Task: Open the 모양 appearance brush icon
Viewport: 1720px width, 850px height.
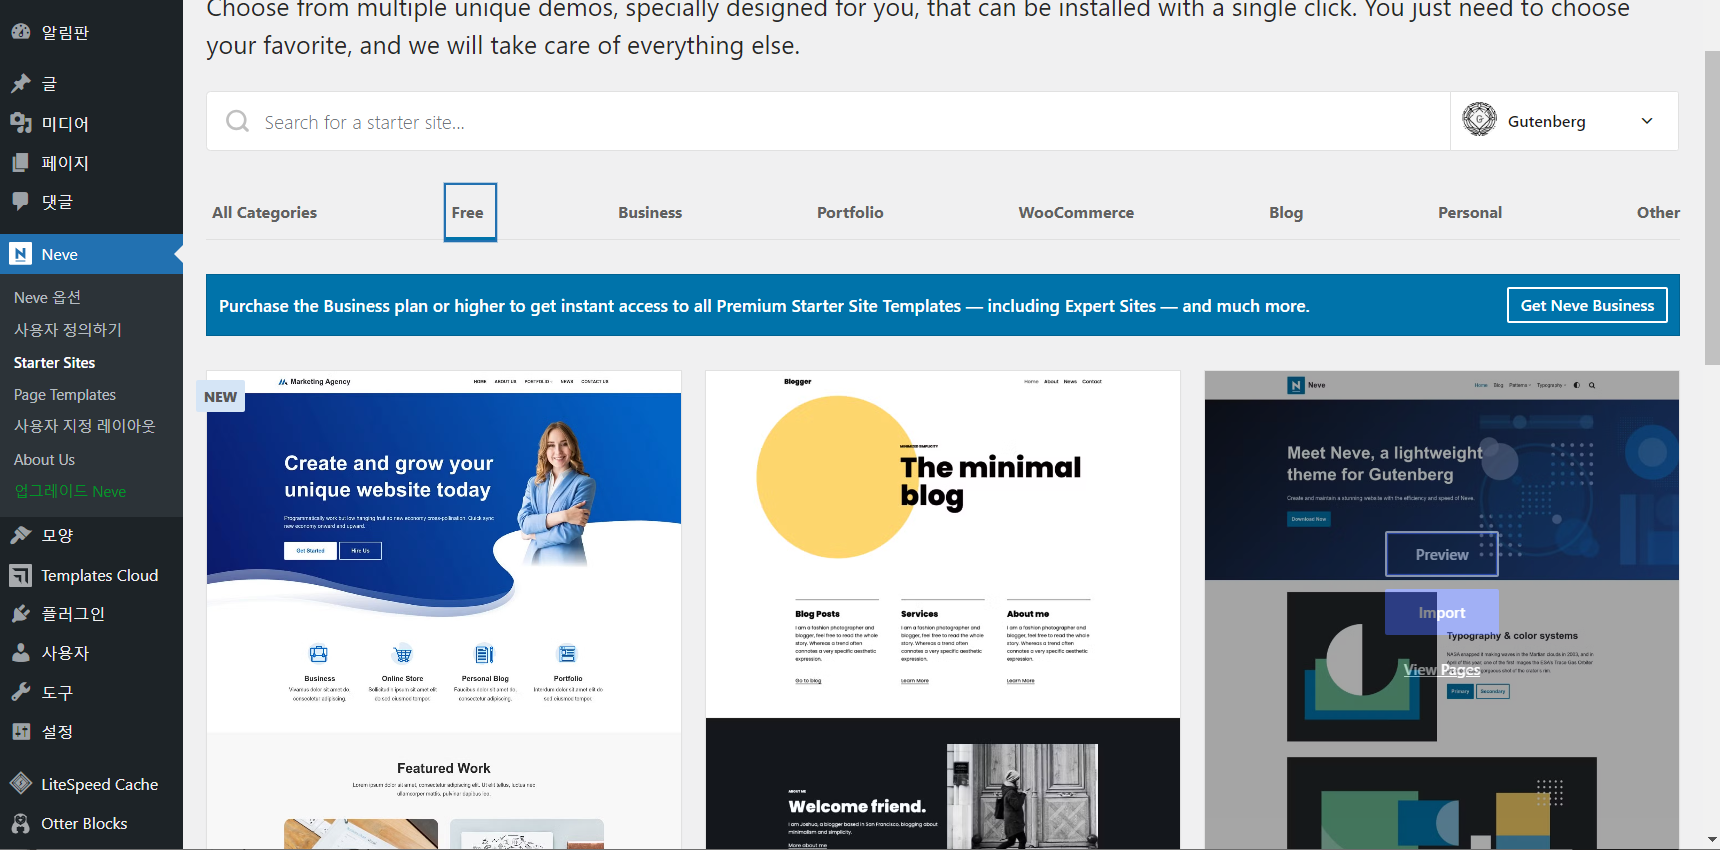Action: (x=21, y=535)
